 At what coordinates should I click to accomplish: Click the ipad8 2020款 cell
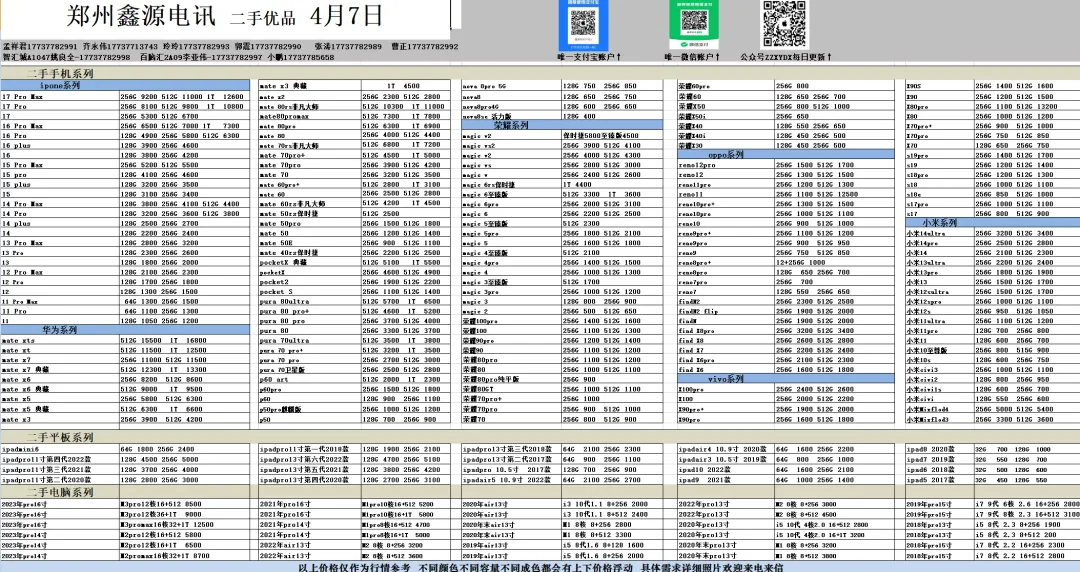pos(939,449)
